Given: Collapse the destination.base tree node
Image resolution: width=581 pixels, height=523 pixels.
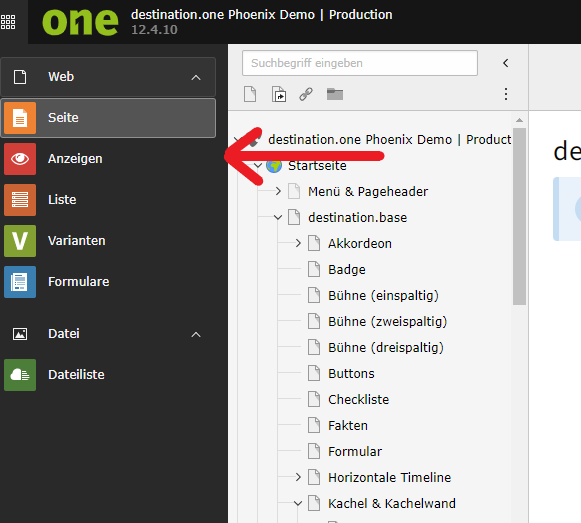Looking at the screenshot, I should 278,217.
